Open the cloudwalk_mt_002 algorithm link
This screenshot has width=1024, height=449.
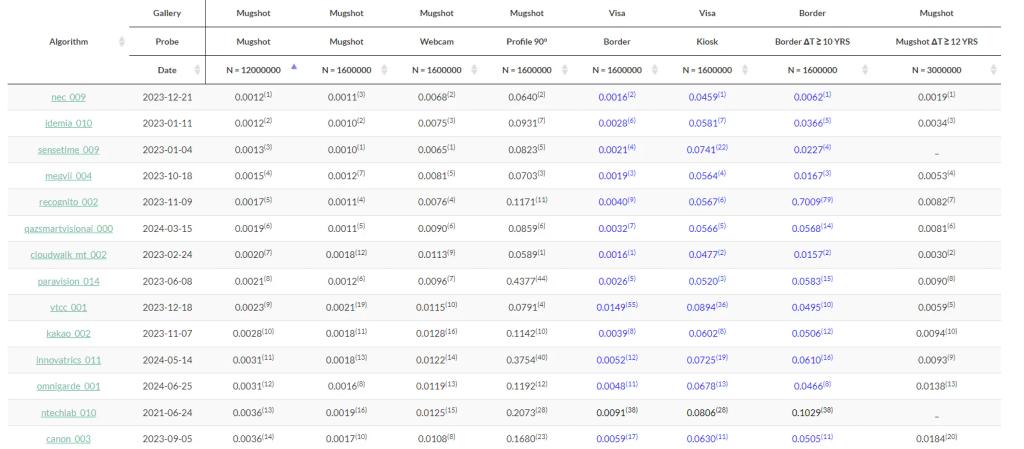tap(69, 255)
